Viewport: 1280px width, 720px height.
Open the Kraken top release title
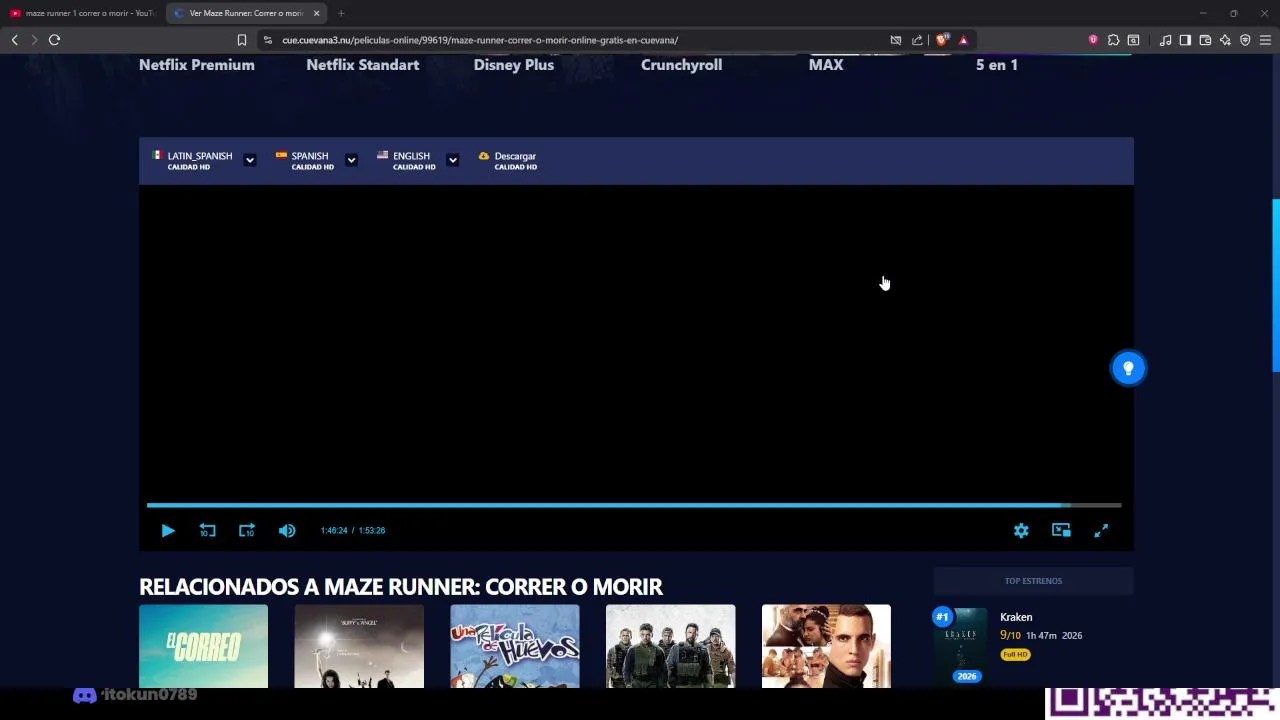click(1016, 617)
